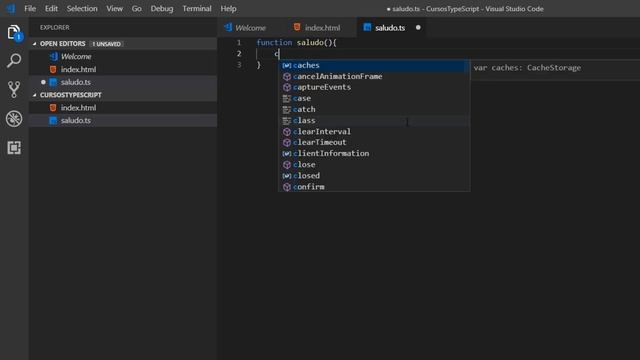
Task: Click the VS Code logo in title bar
Action: tap(11, 8)
